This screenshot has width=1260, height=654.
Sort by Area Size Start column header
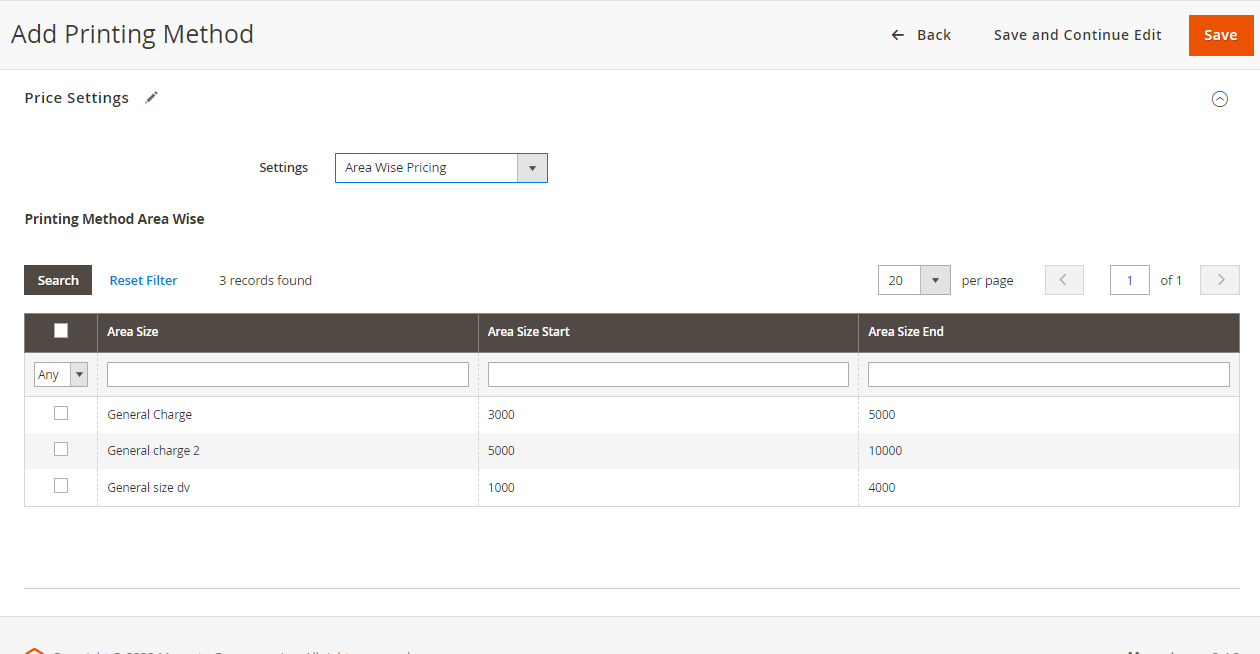pyautogui.click(x=529, y=331)
